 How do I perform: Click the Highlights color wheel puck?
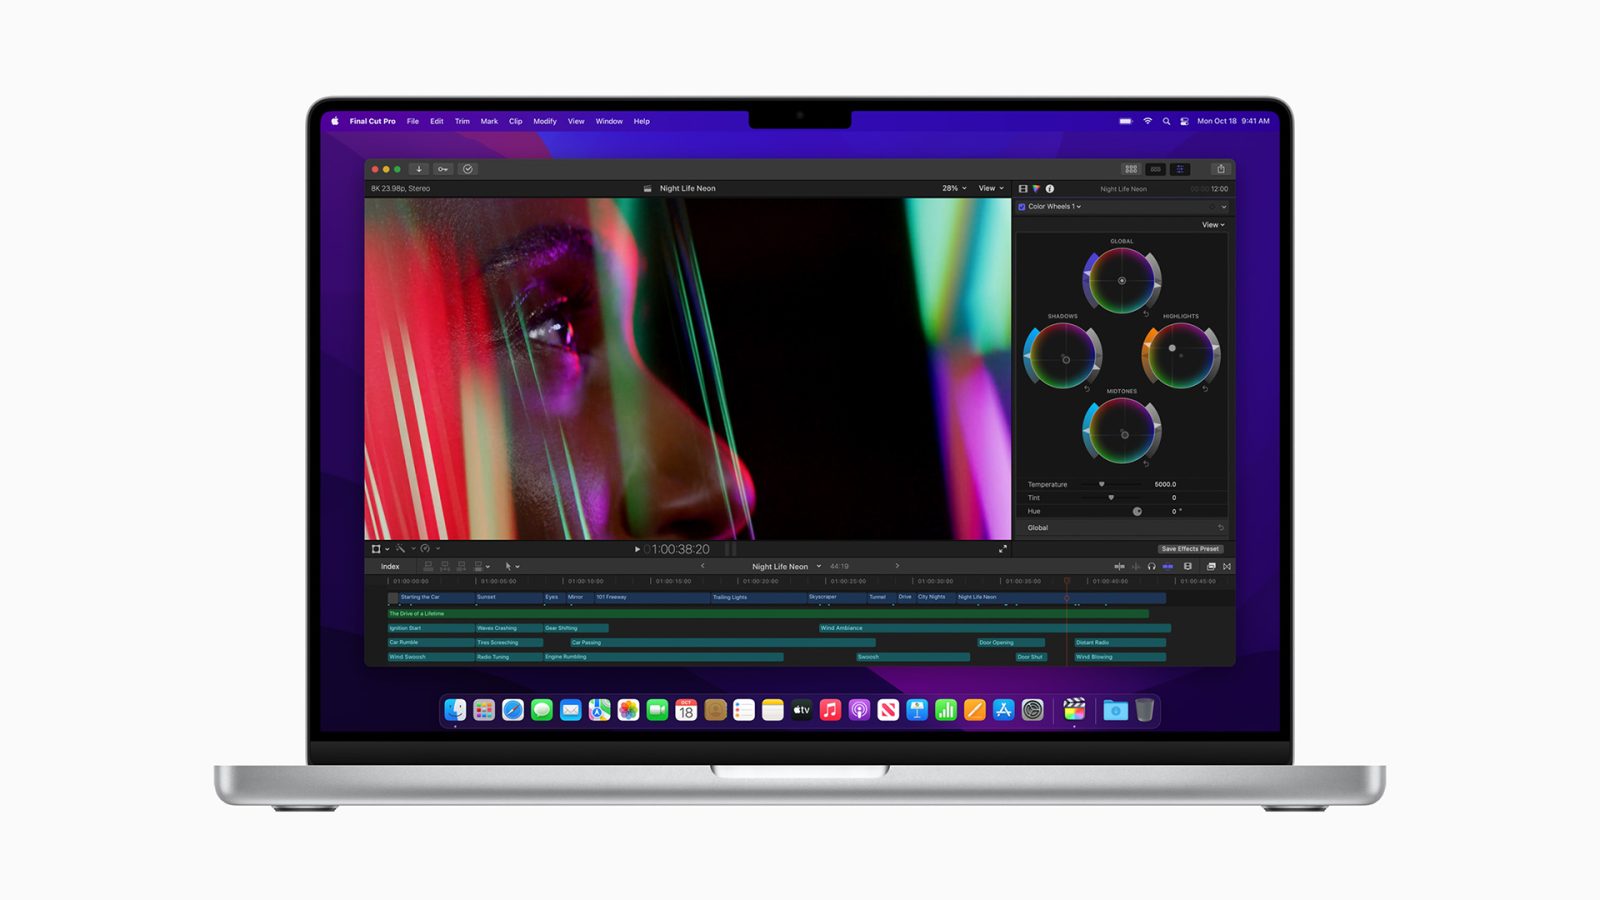pyautogui.click(x=1172, y=348)
